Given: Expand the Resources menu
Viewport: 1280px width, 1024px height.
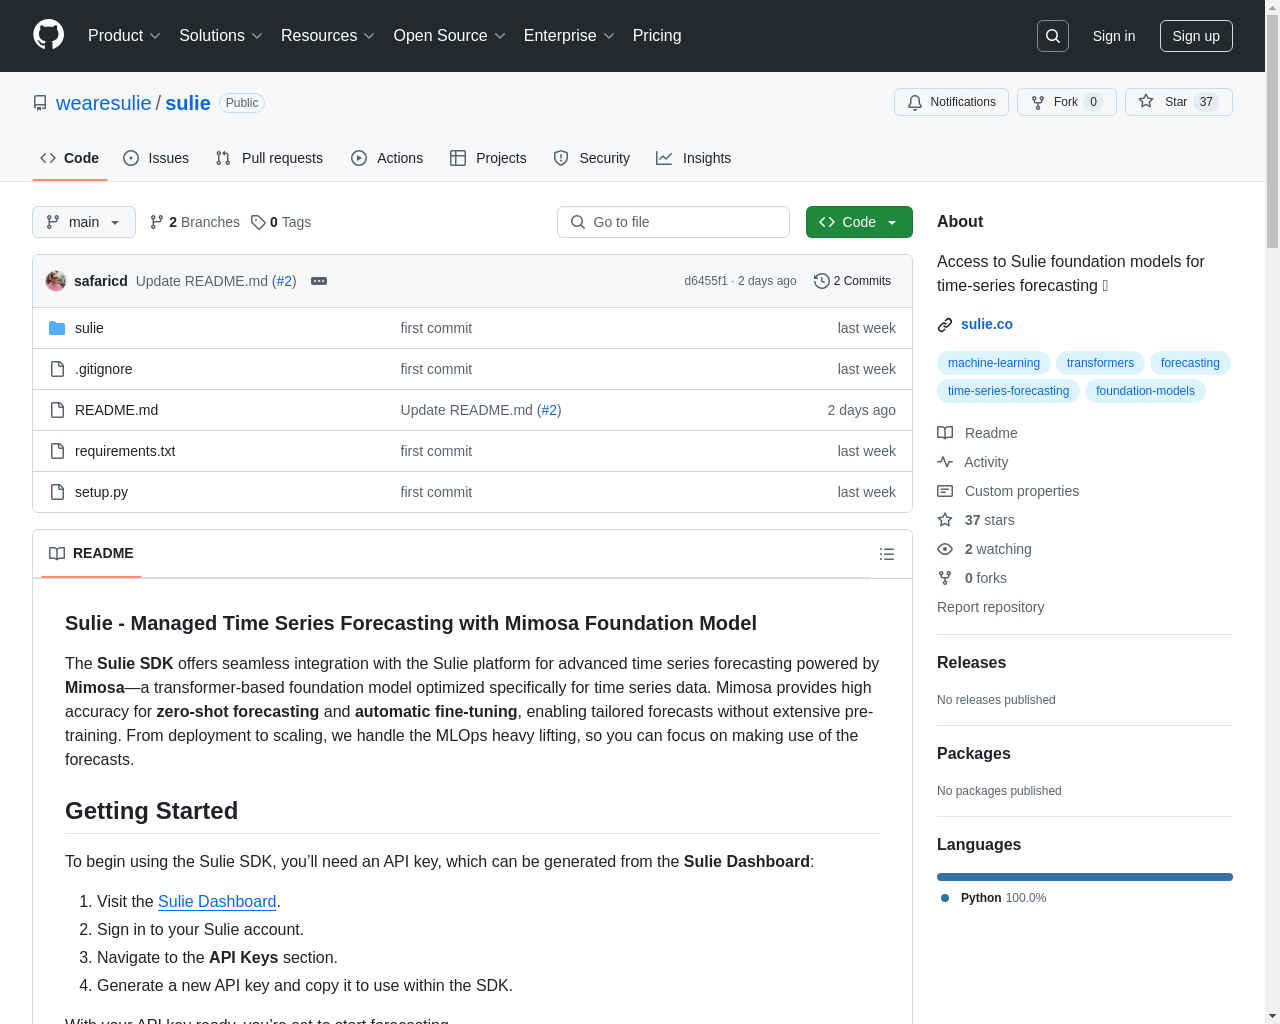Looking at the screenshot, I should (328, 36).
